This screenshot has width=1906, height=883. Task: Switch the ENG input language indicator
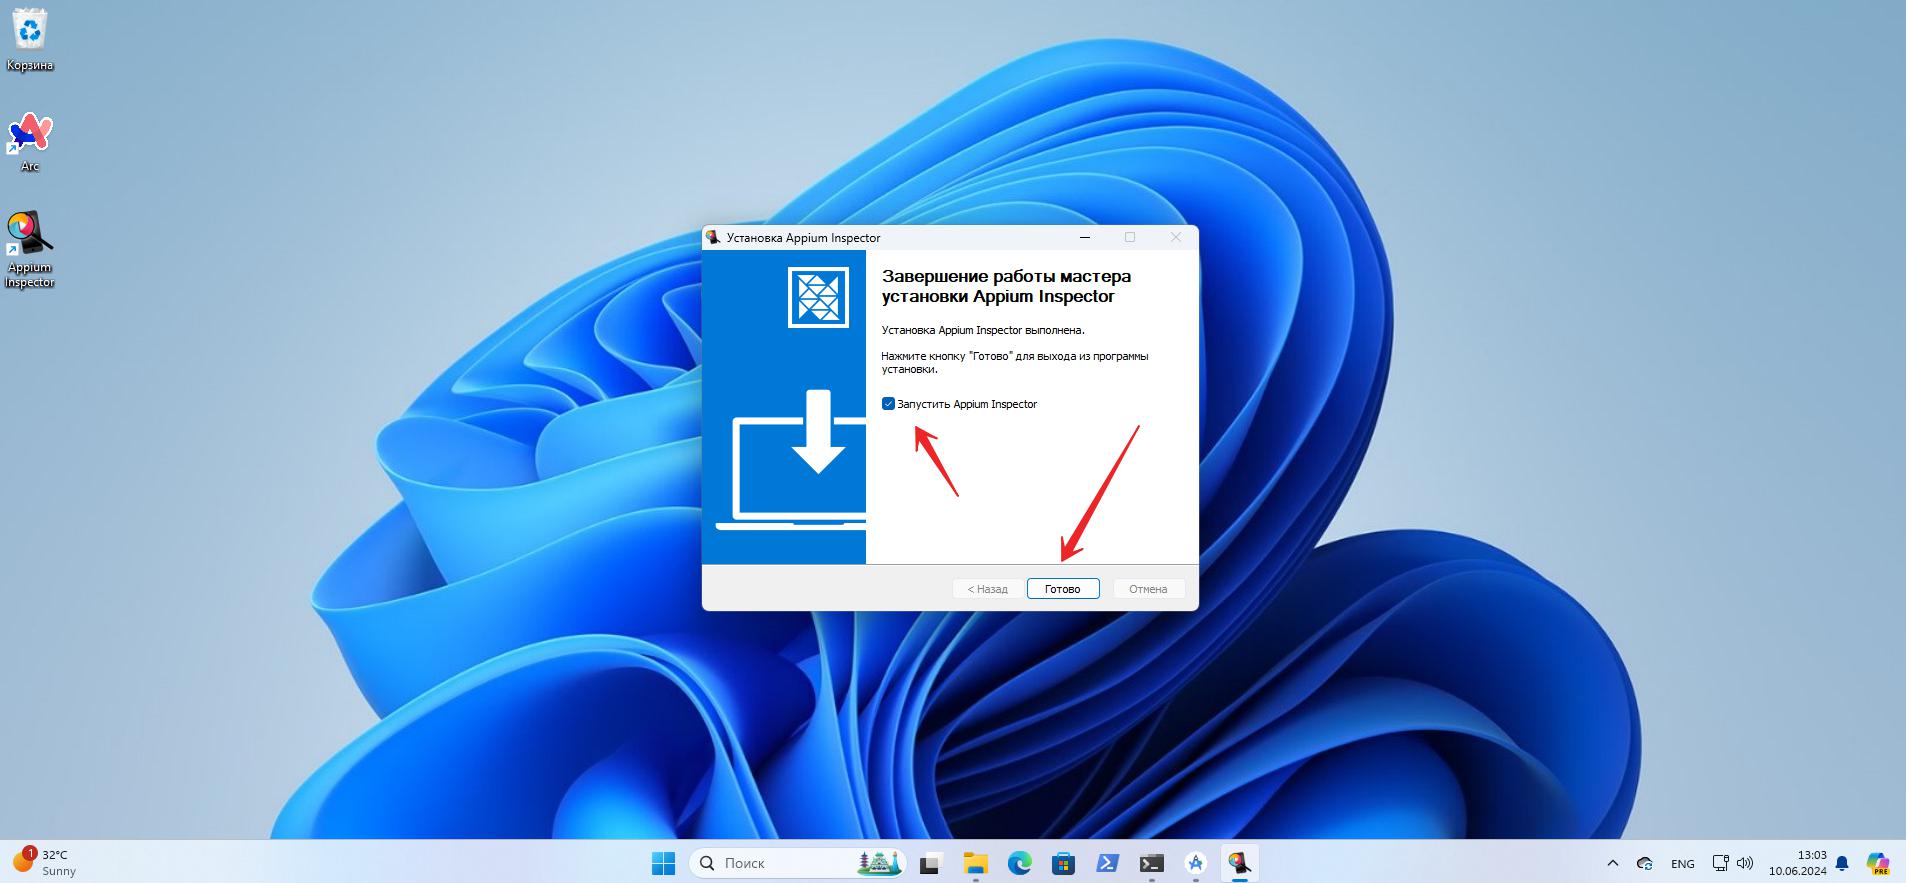[1683, 863]
